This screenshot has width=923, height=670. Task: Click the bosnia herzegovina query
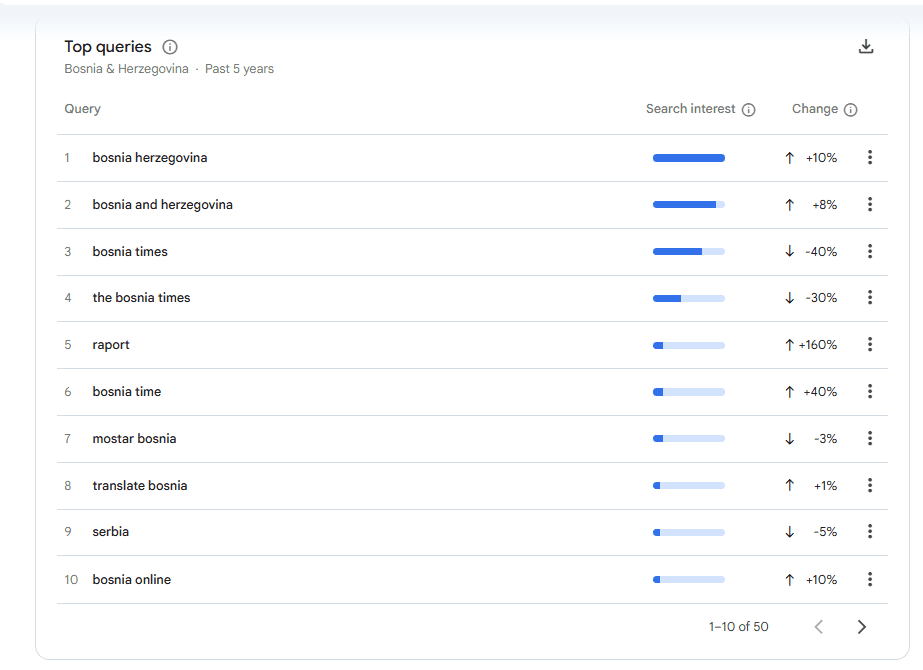150,158
